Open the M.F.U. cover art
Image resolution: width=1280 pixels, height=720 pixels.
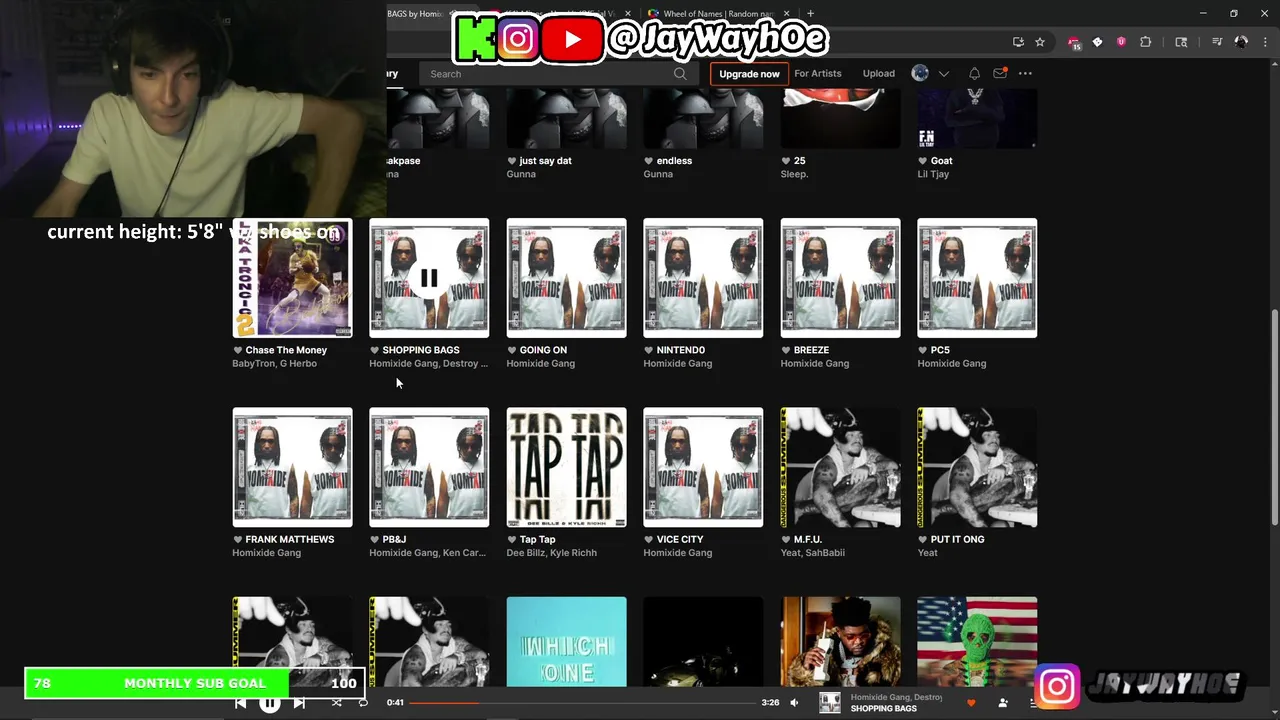coord(840,467)
